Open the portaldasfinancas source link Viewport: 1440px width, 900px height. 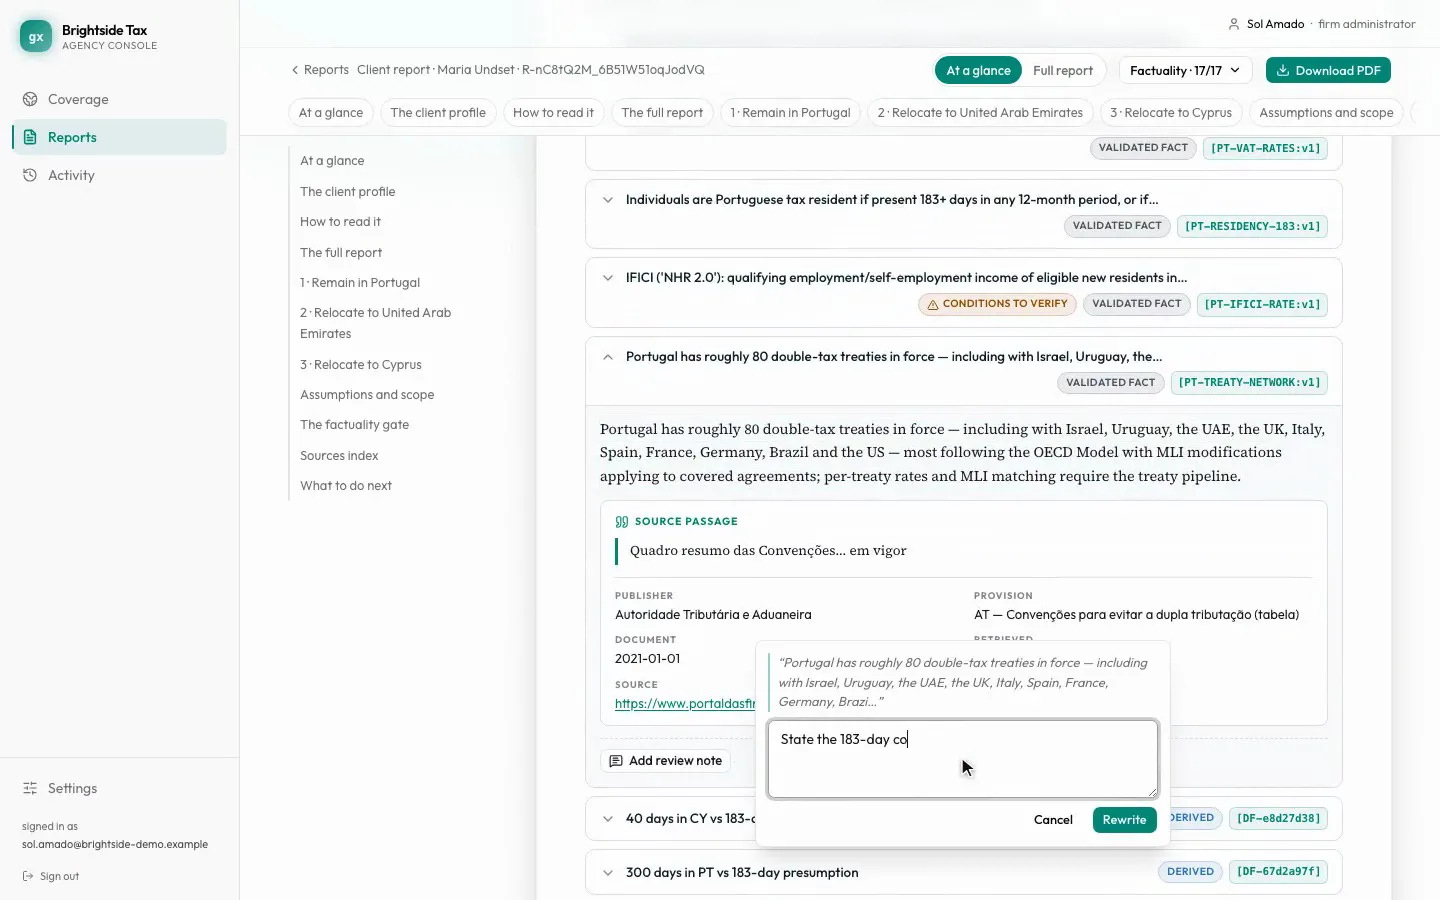pyautogui.click(x=685, y=704)
